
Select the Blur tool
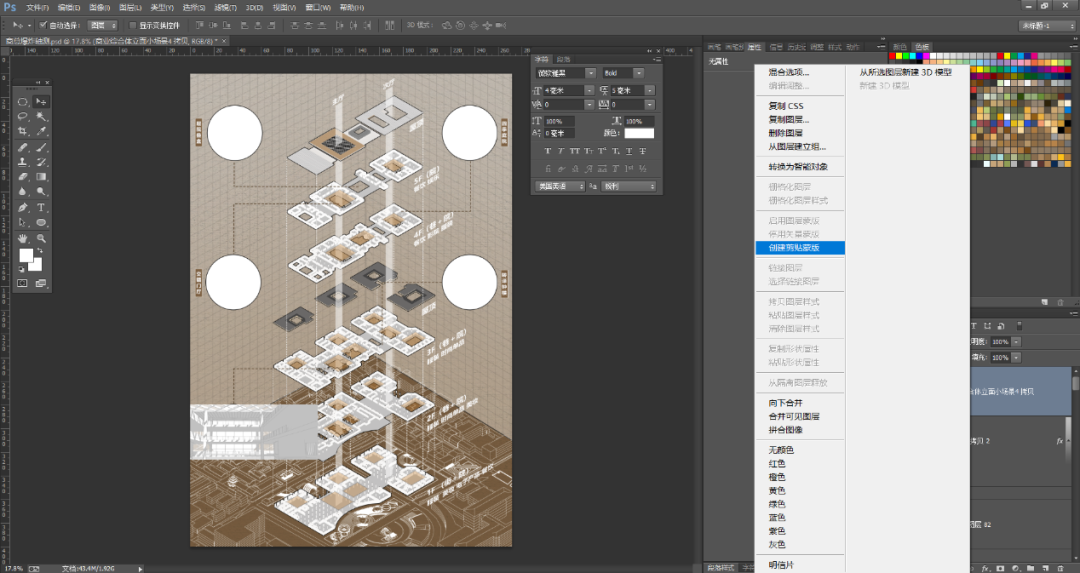(x=23, y=192)
